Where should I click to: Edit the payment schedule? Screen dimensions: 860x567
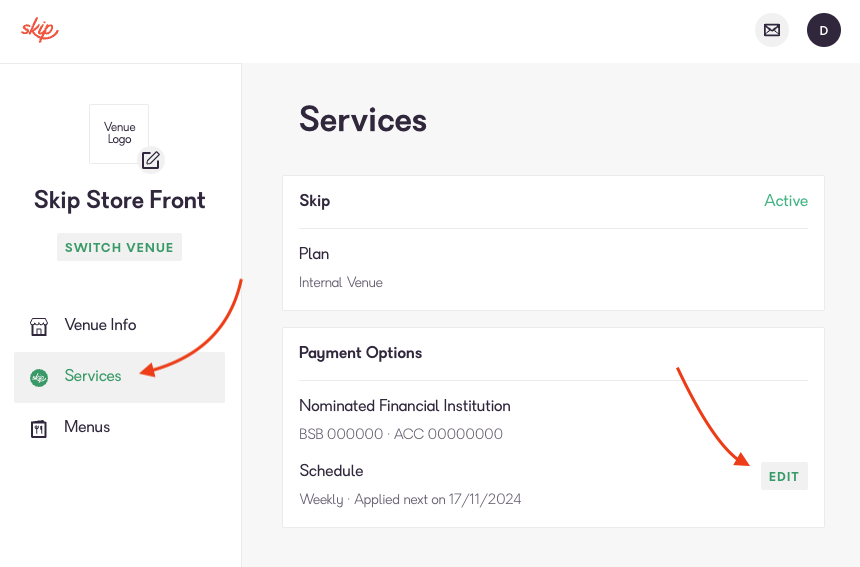pyautogui.click(x=784, y=476)
